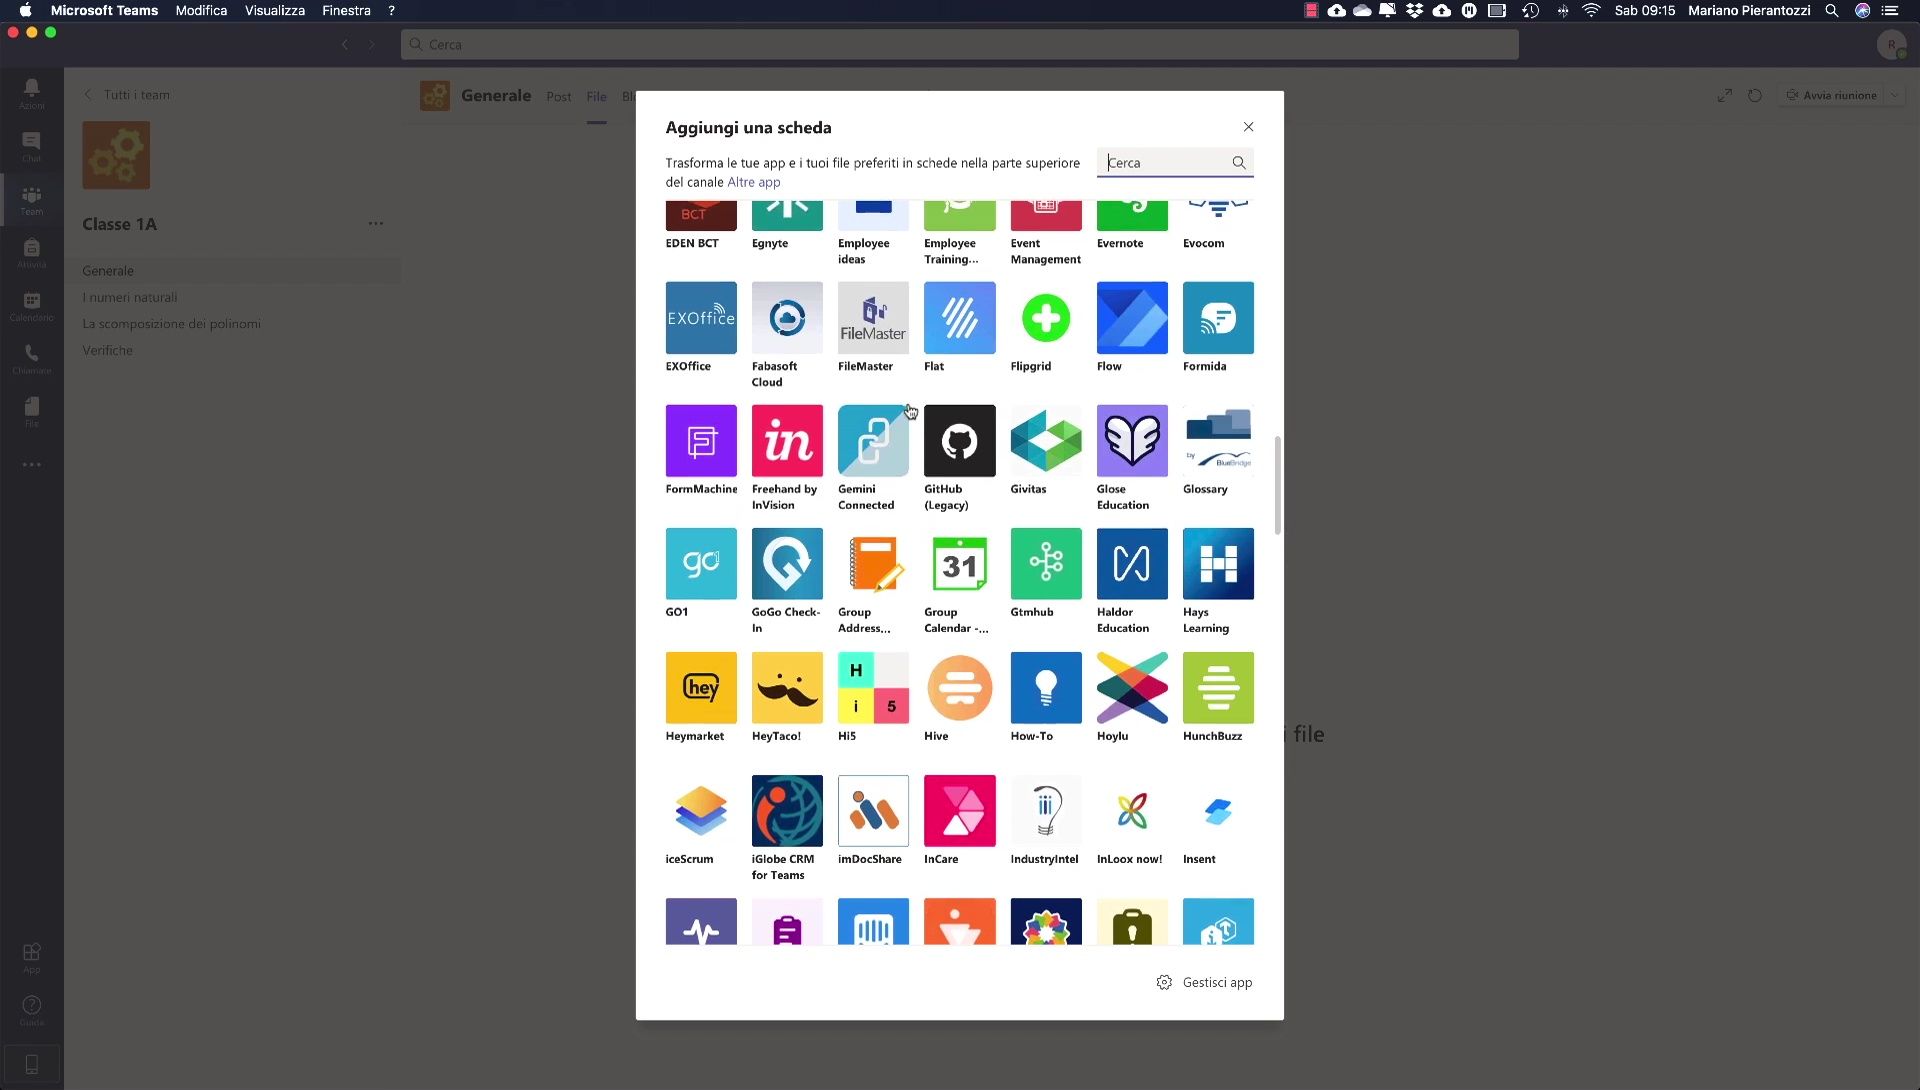Image resolution: width=1920 pixels, height=1090 pixels.
Task: Click the Wi-Fi menu bar icon
Action: [x=1591, y=10]
